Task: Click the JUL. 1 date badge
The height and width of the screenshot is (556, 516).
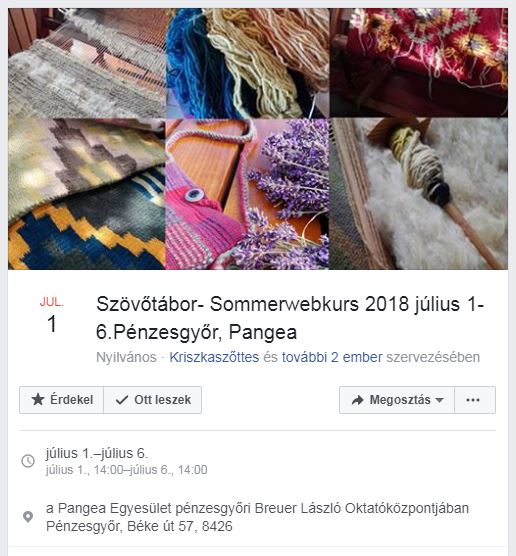Action: pyautogui.click(x=52, y=315)
